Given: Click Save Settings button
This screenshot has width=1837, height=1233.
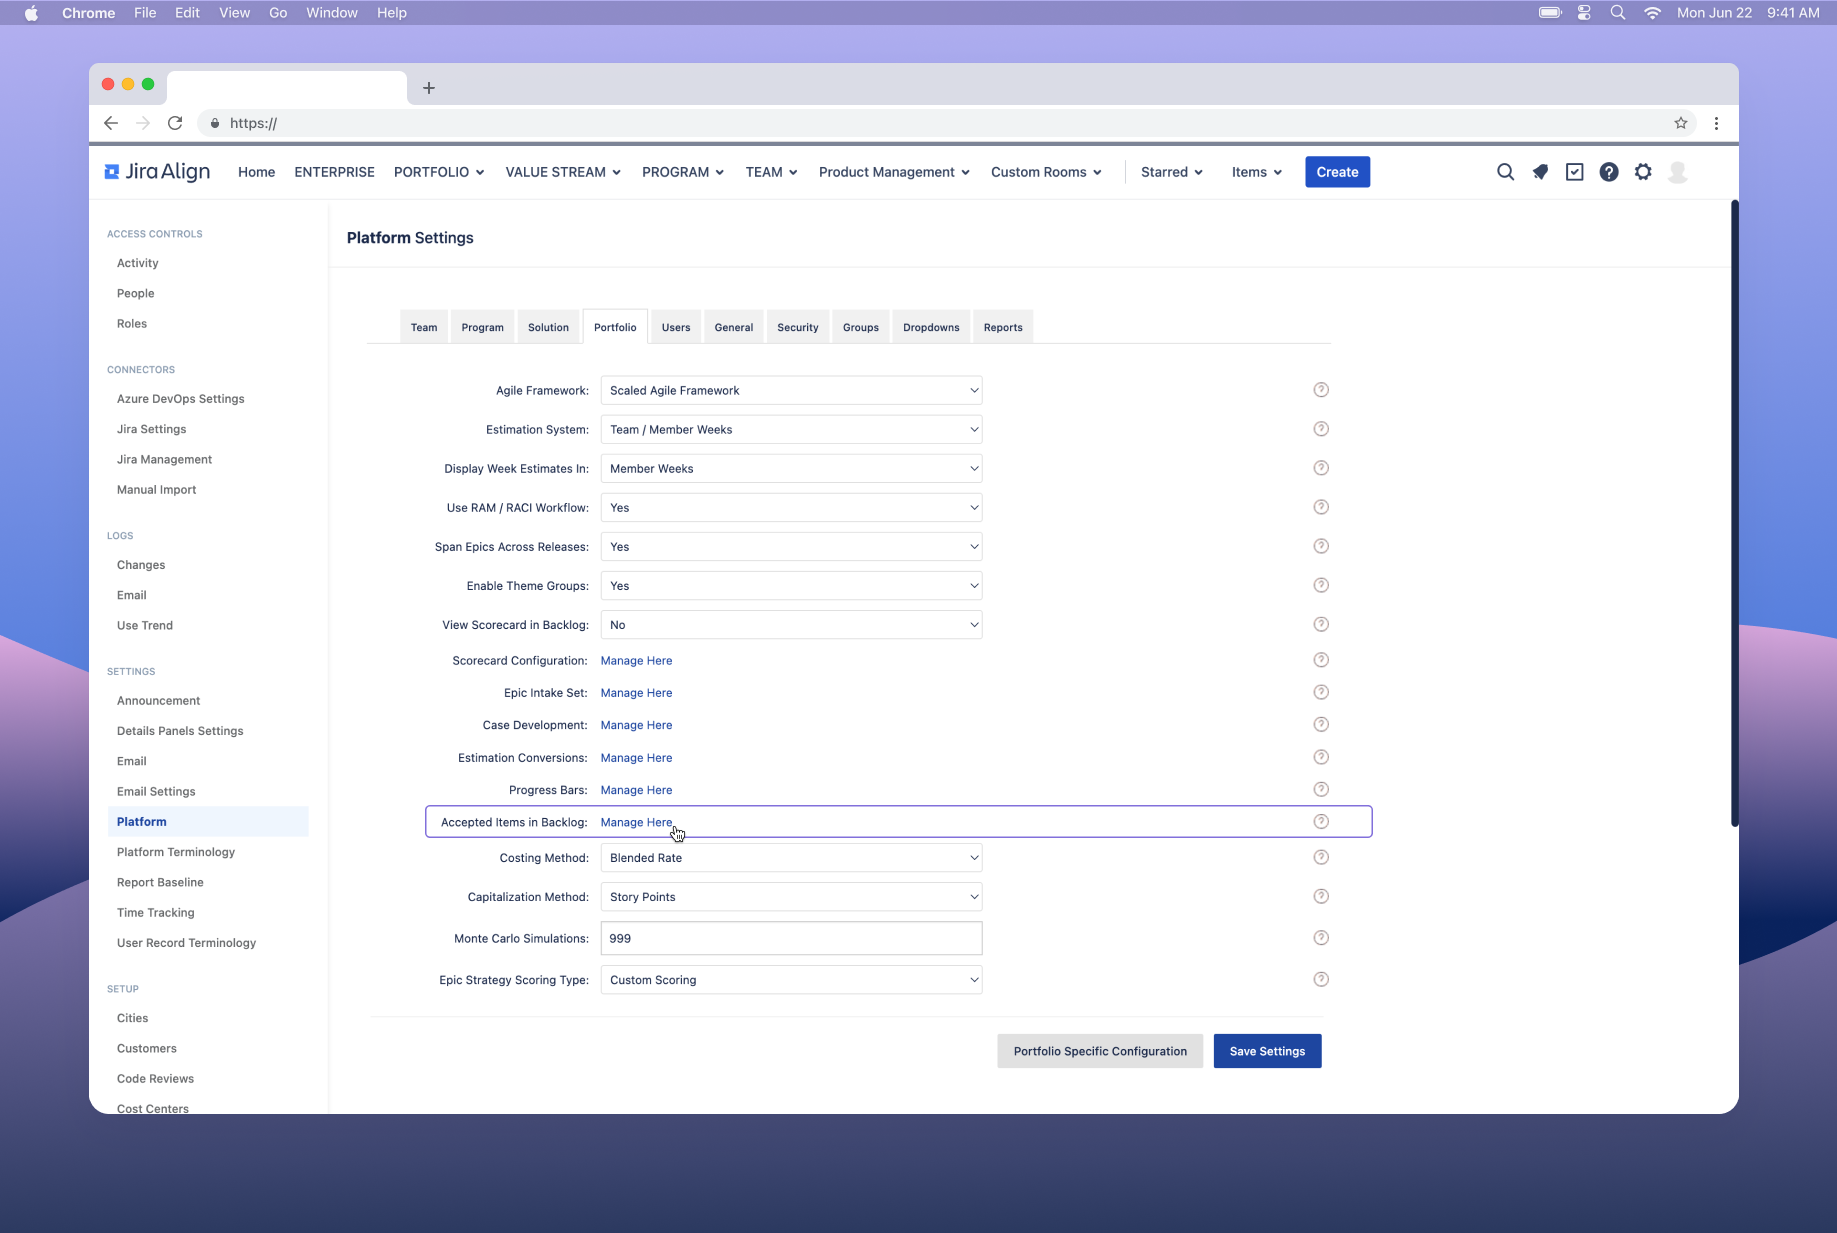Looking at the screenshot, I should [1267, 1051].
